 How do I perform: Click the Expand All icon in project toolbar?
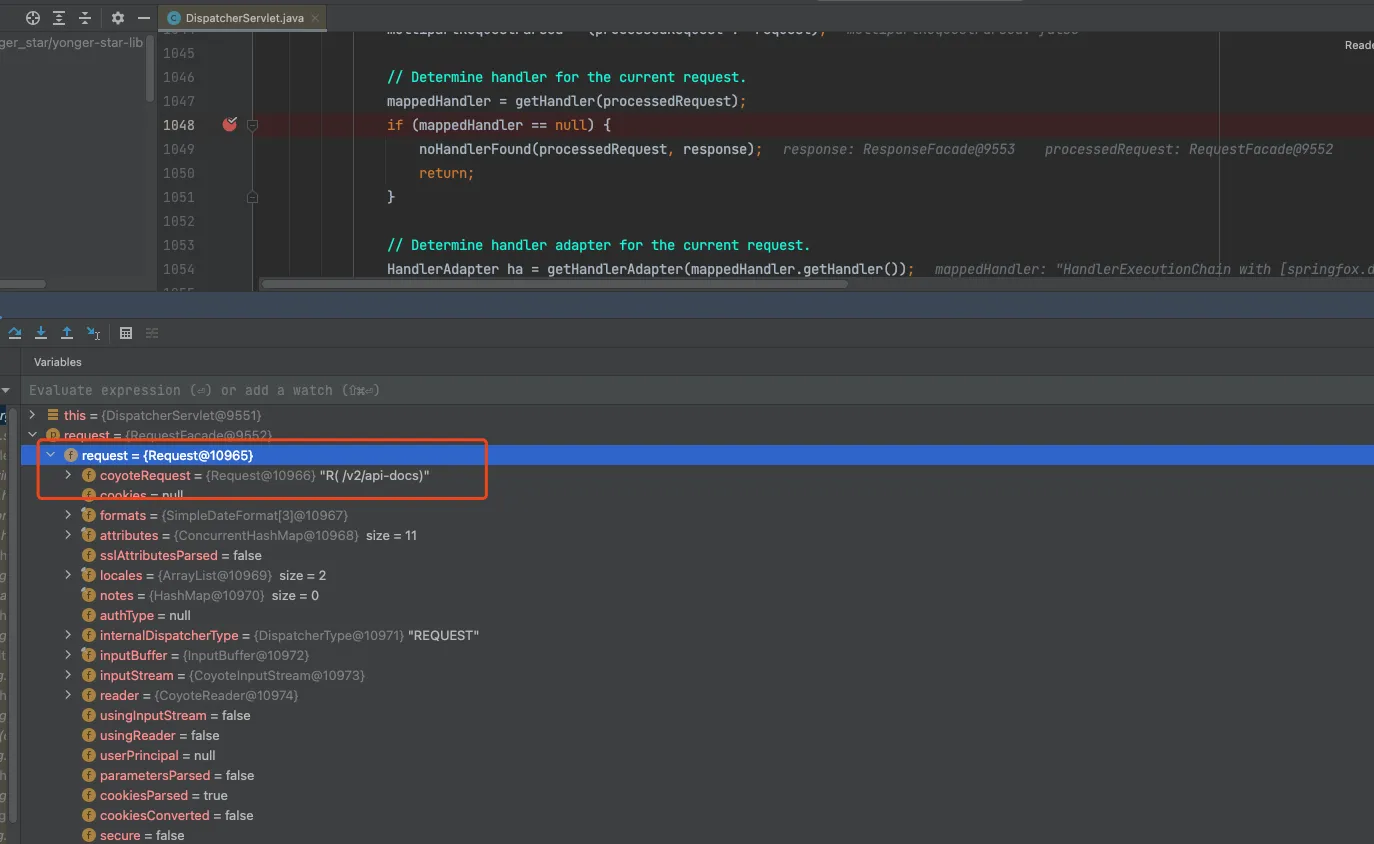click(59, 18)
